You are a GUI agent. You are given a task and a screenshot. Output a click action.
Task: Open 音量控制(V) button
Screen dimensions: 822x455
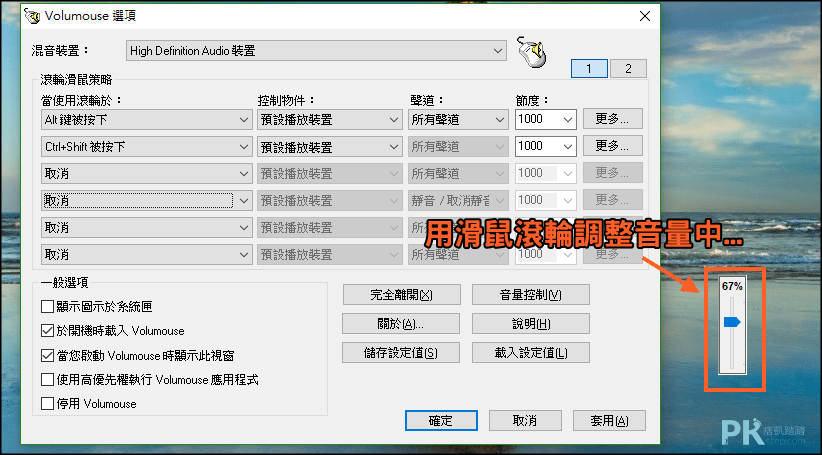tap(531, 295)
